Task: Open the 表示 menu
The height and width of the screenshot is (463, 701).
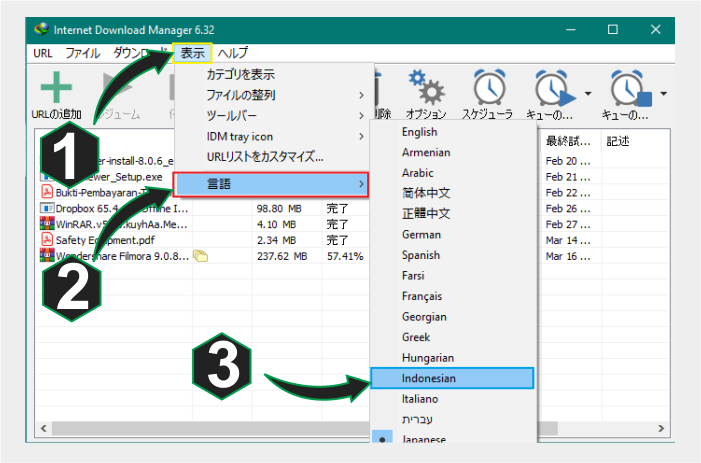Action: (x=192, y=53)
